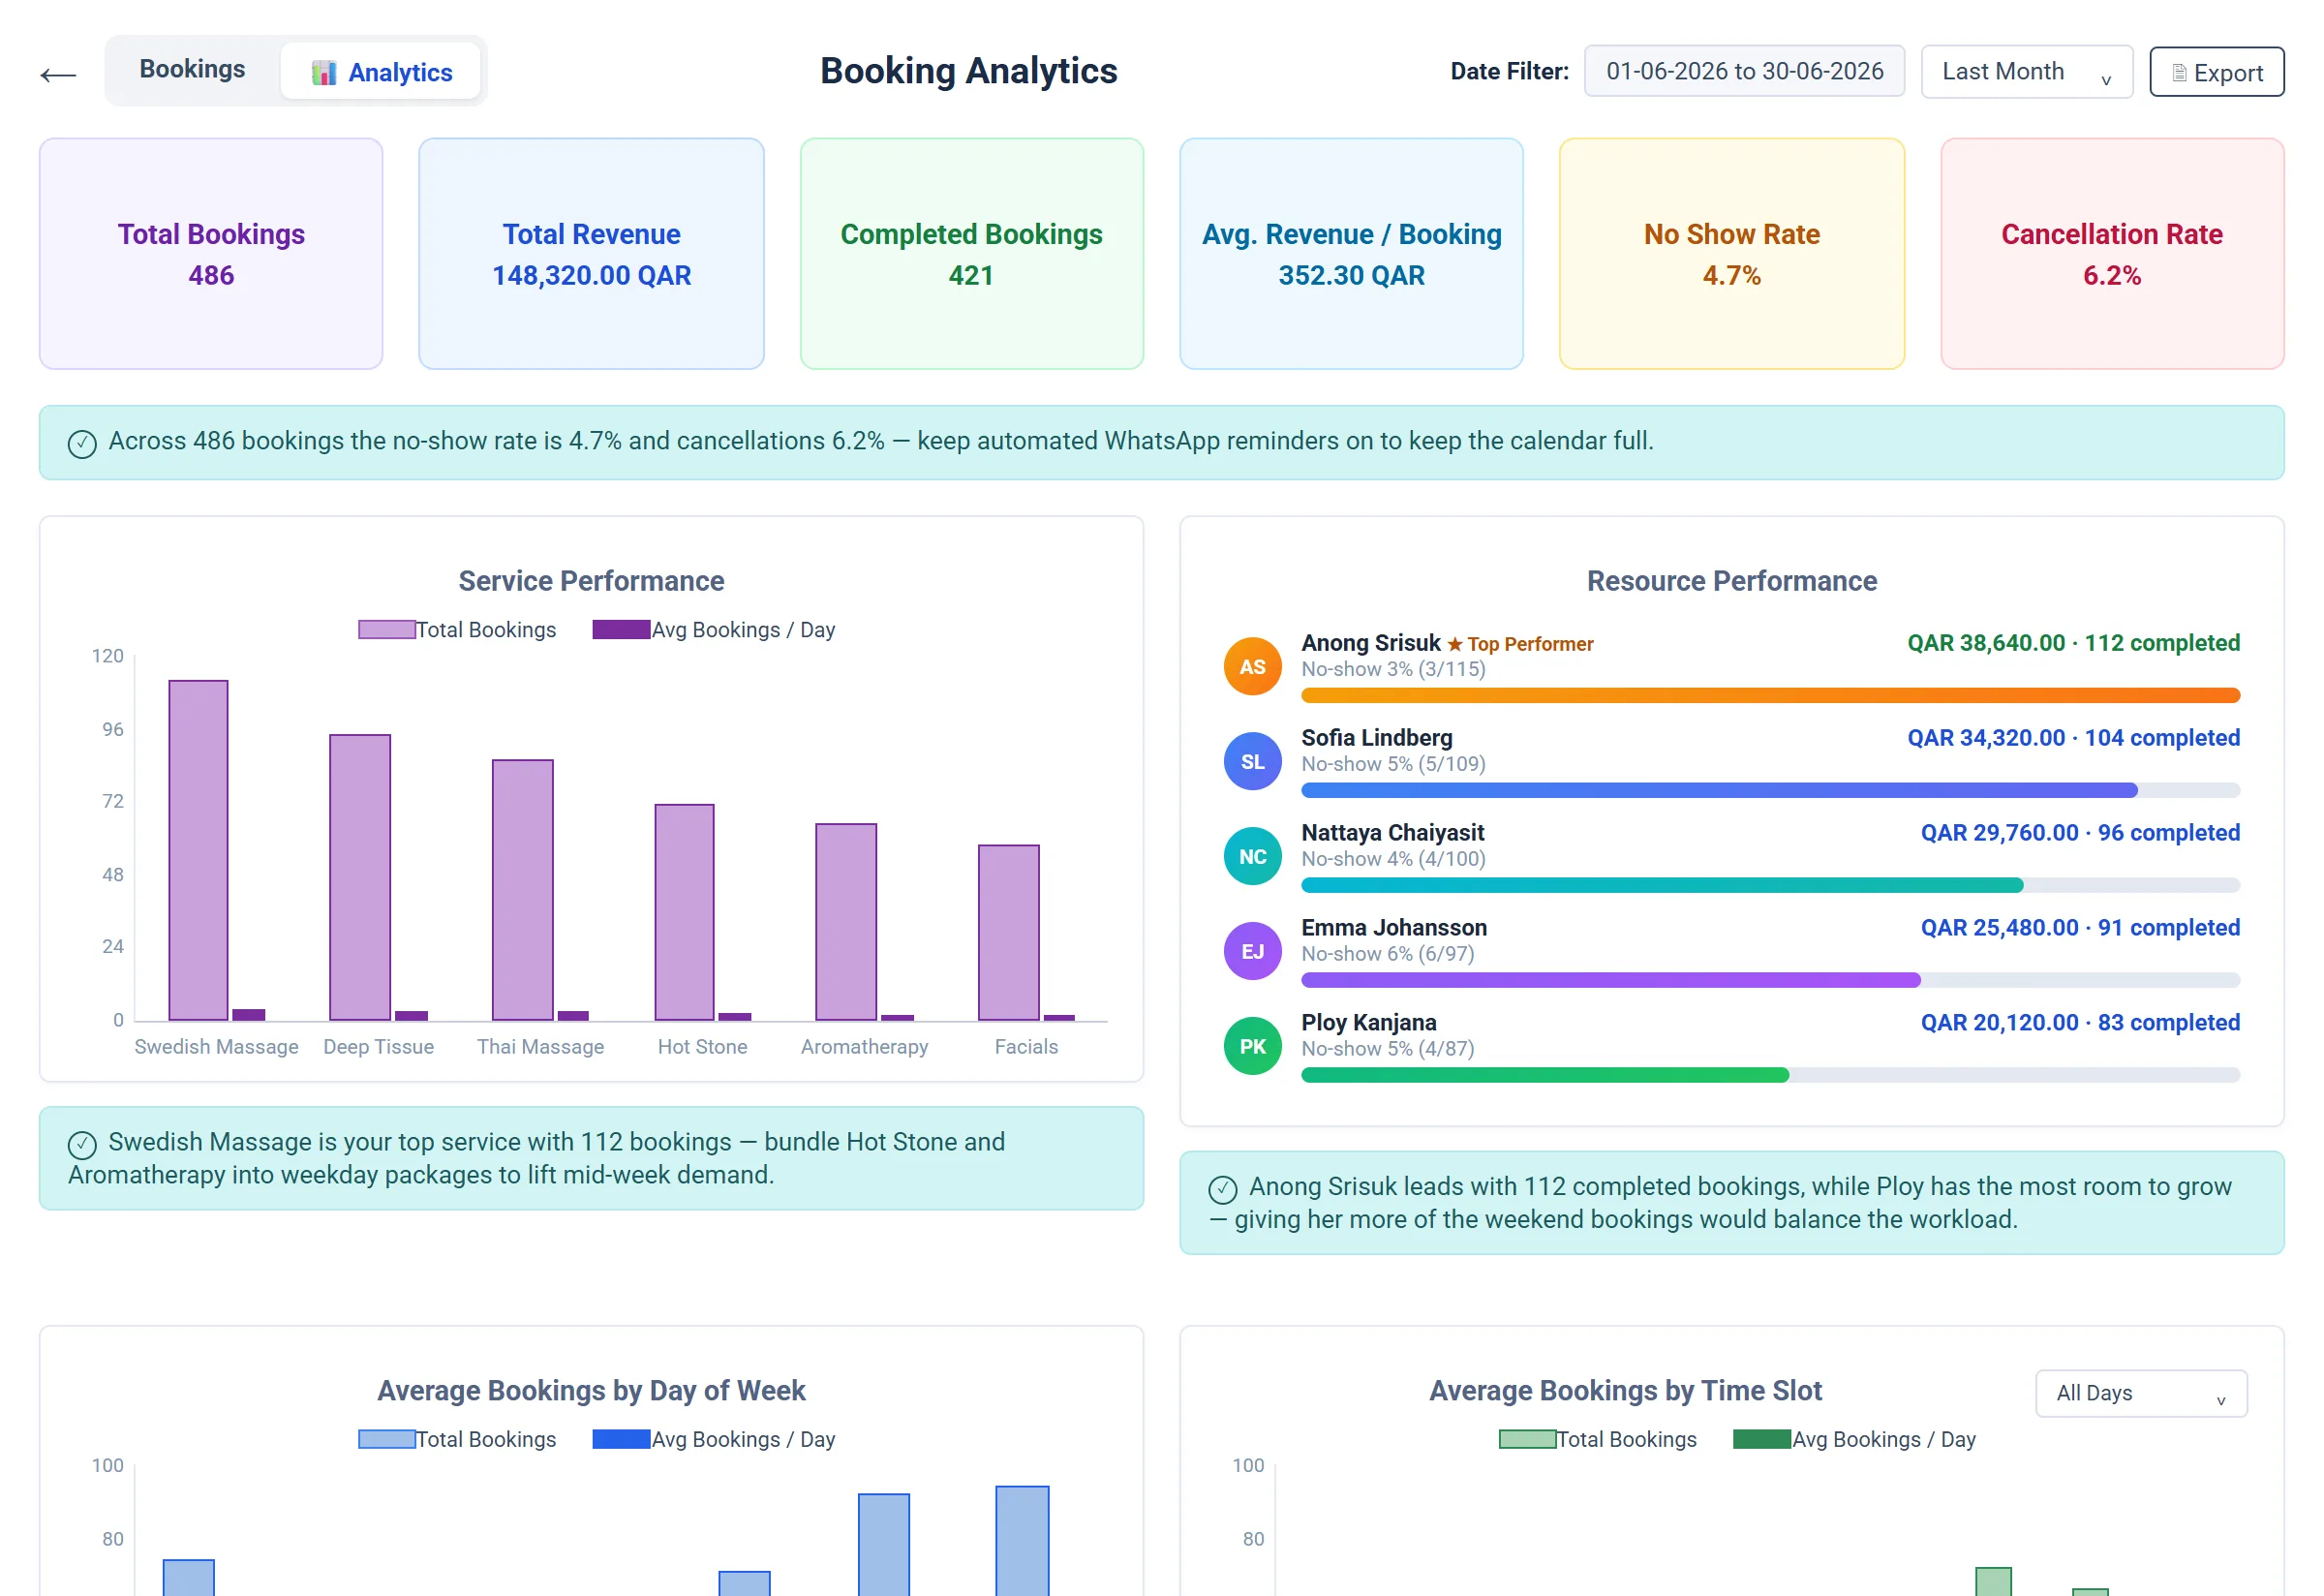Select the Total Revenue summary card
The height and width of the screenshot is (1596, 2324).
pyautogui.click(x=591, y=254)
